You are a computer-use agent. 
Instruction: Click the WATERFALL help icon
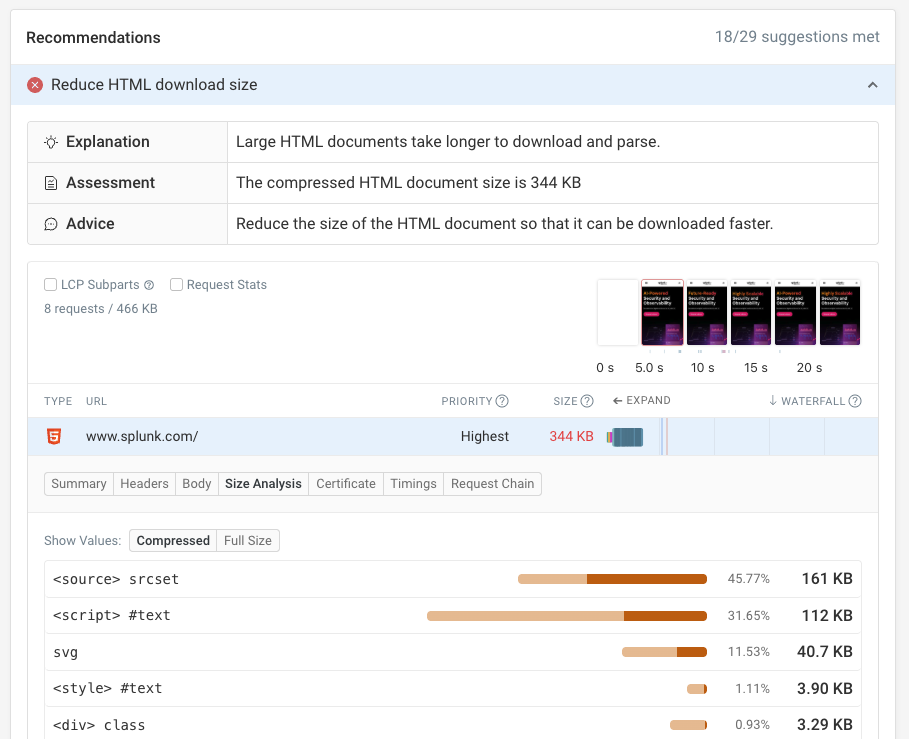[853, 401]
